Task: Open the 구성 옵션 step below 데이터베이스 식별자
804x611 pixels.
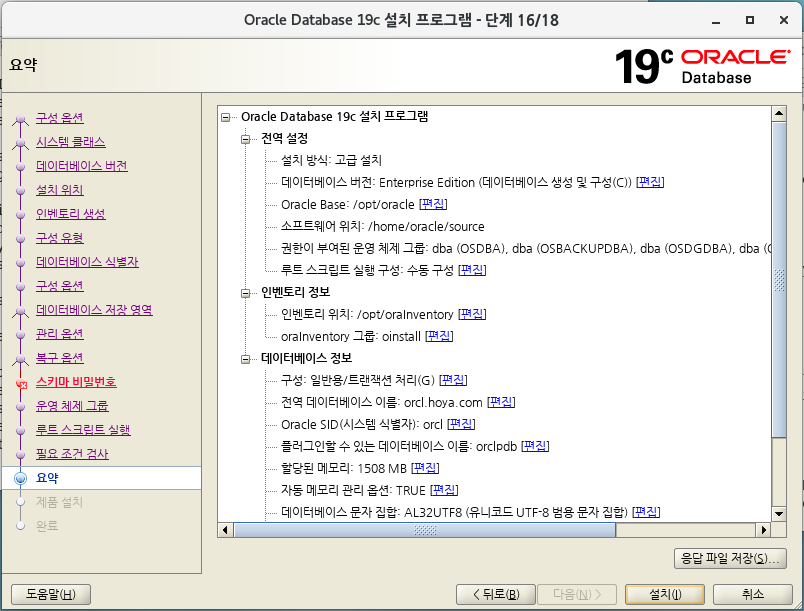Action: (x=59, y=286)
